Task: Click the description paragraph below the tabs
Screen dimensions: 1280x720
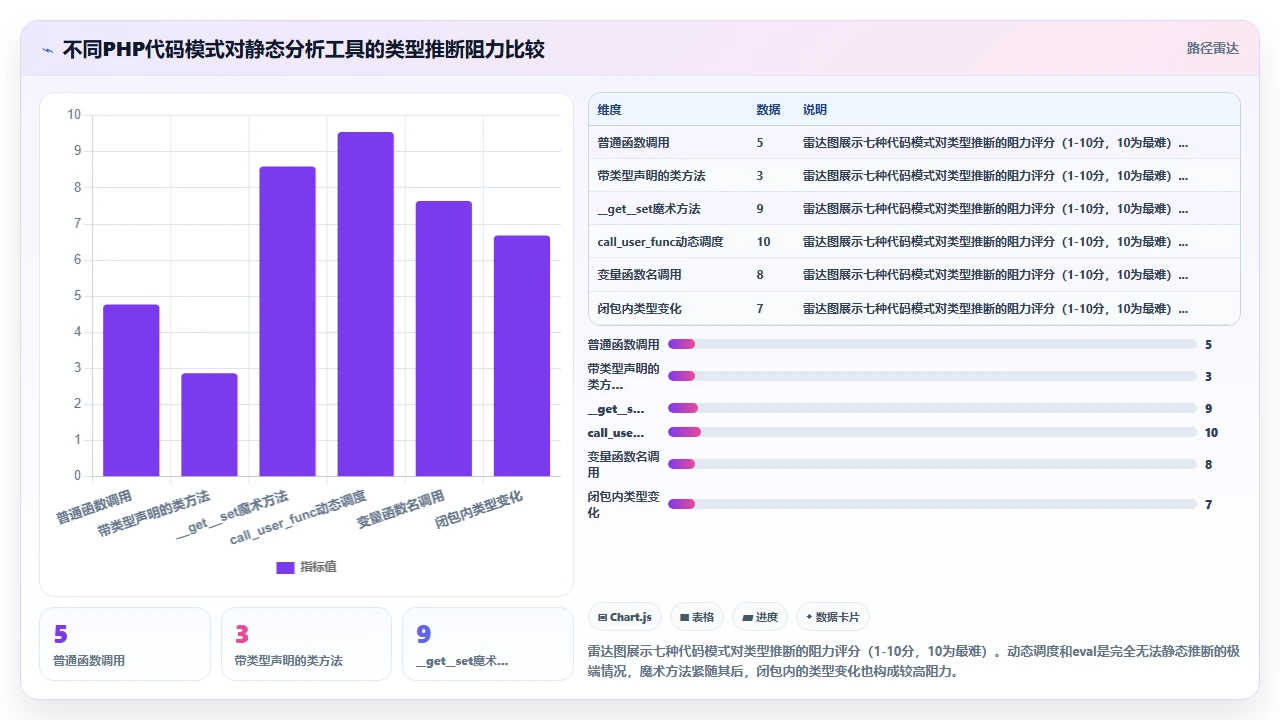Action: tap(914, 661)
